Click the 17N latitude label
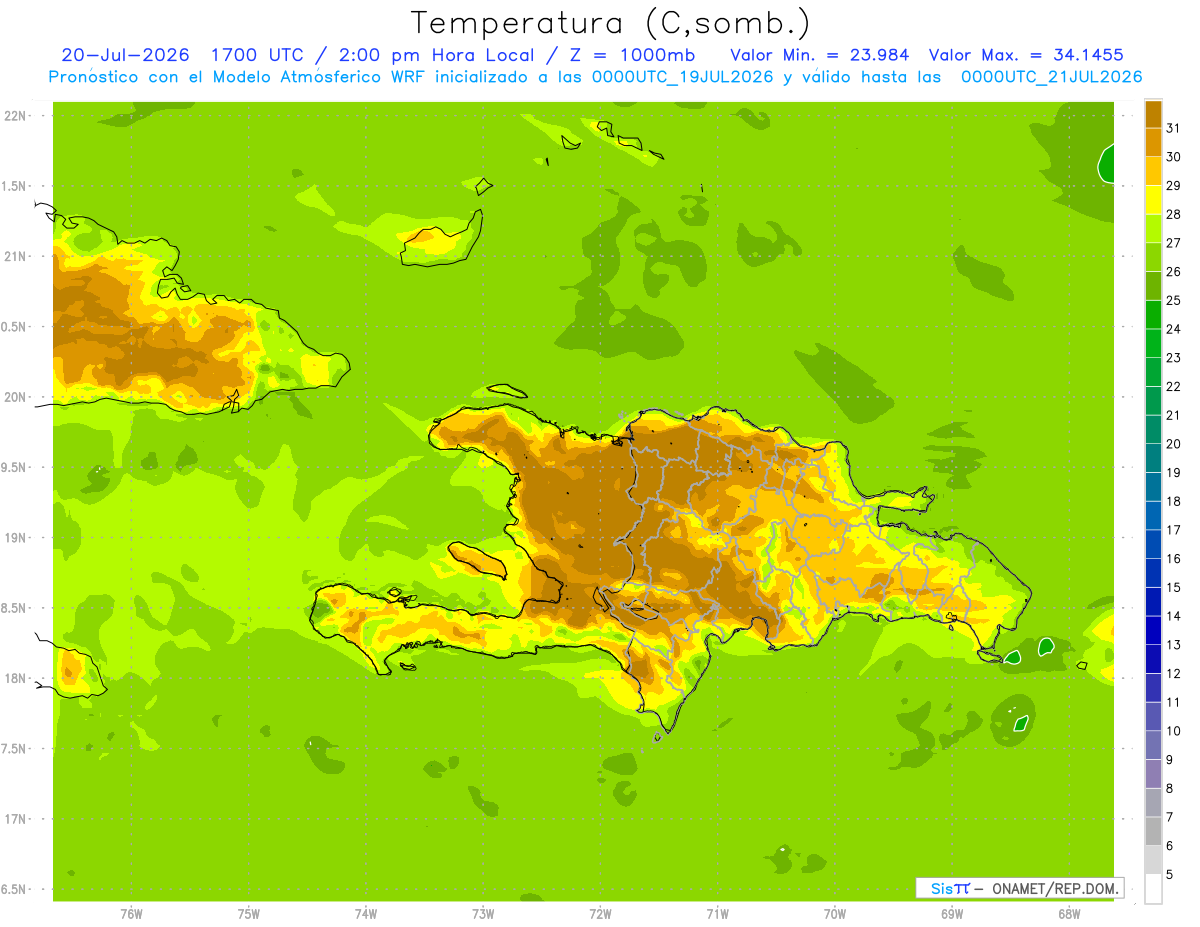Image resolution: width=1200 pixels, height=927 pixels. 14,819
